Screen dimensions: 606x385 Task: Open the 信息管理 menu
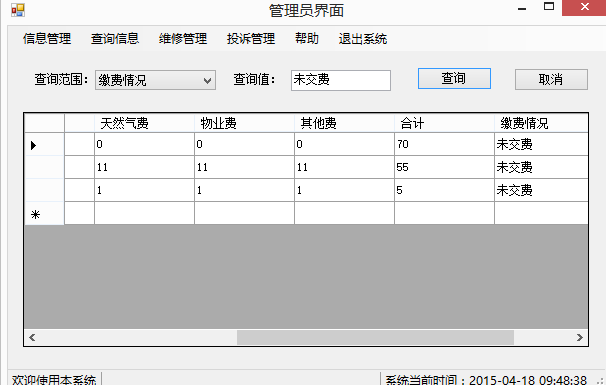(x=47, y=39)
